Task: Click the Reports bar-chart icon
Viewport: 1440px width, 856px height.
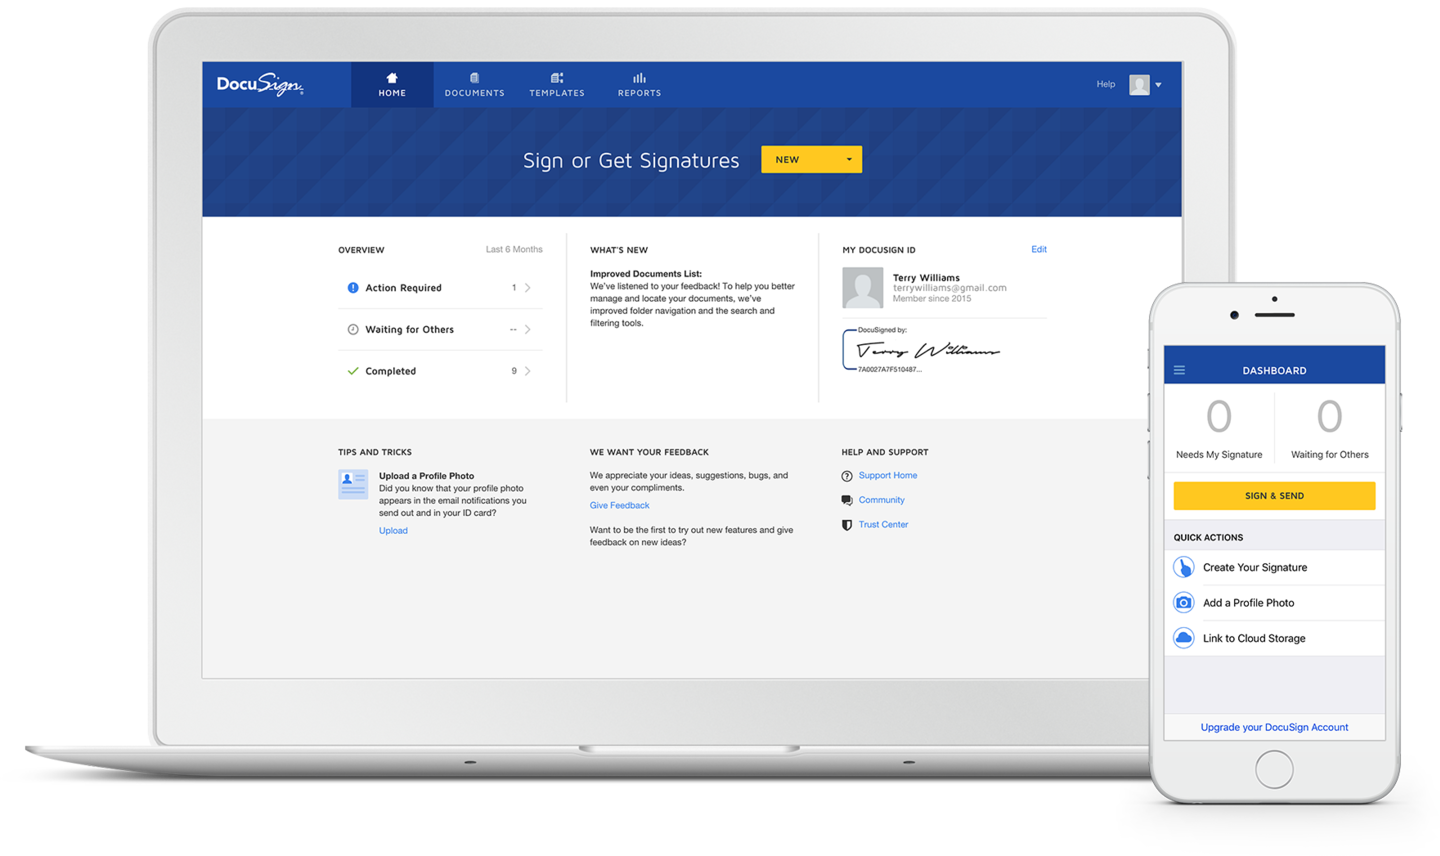Action: [639, 77]
